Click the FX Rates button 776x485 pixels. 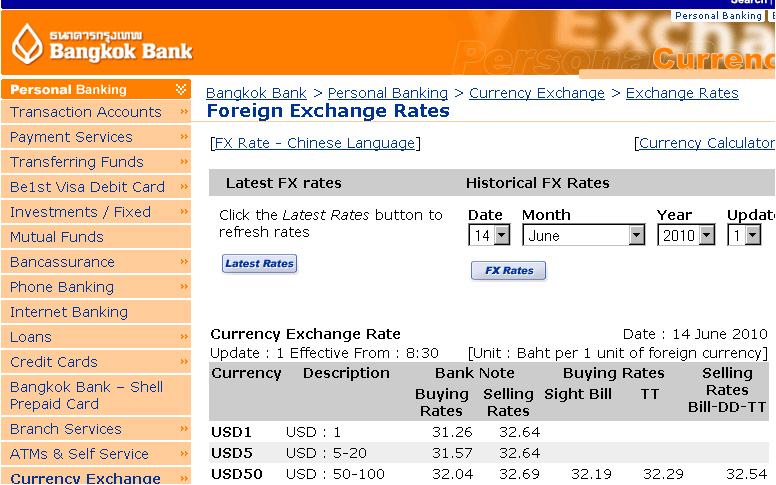point(509,271)
